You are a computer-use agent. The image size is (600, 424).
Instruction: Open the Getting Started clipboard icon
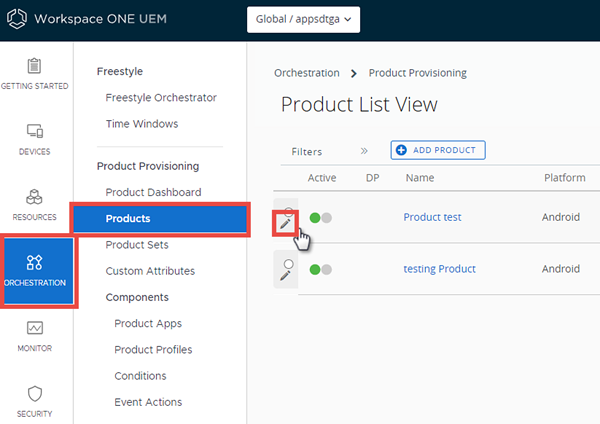coord(34,65)
